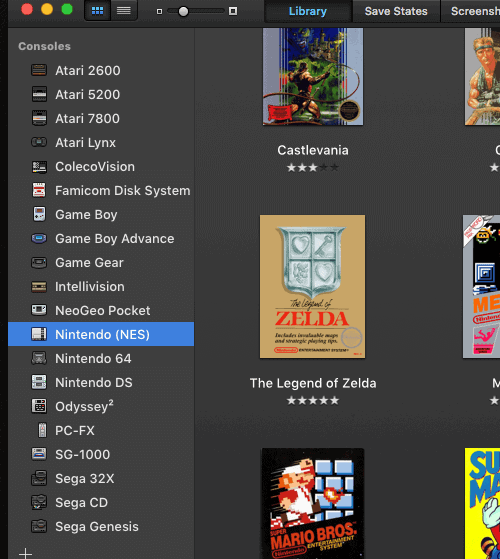Click the Game Boy handheld icon
Screen dimensions: 500x559
[39, 214]
